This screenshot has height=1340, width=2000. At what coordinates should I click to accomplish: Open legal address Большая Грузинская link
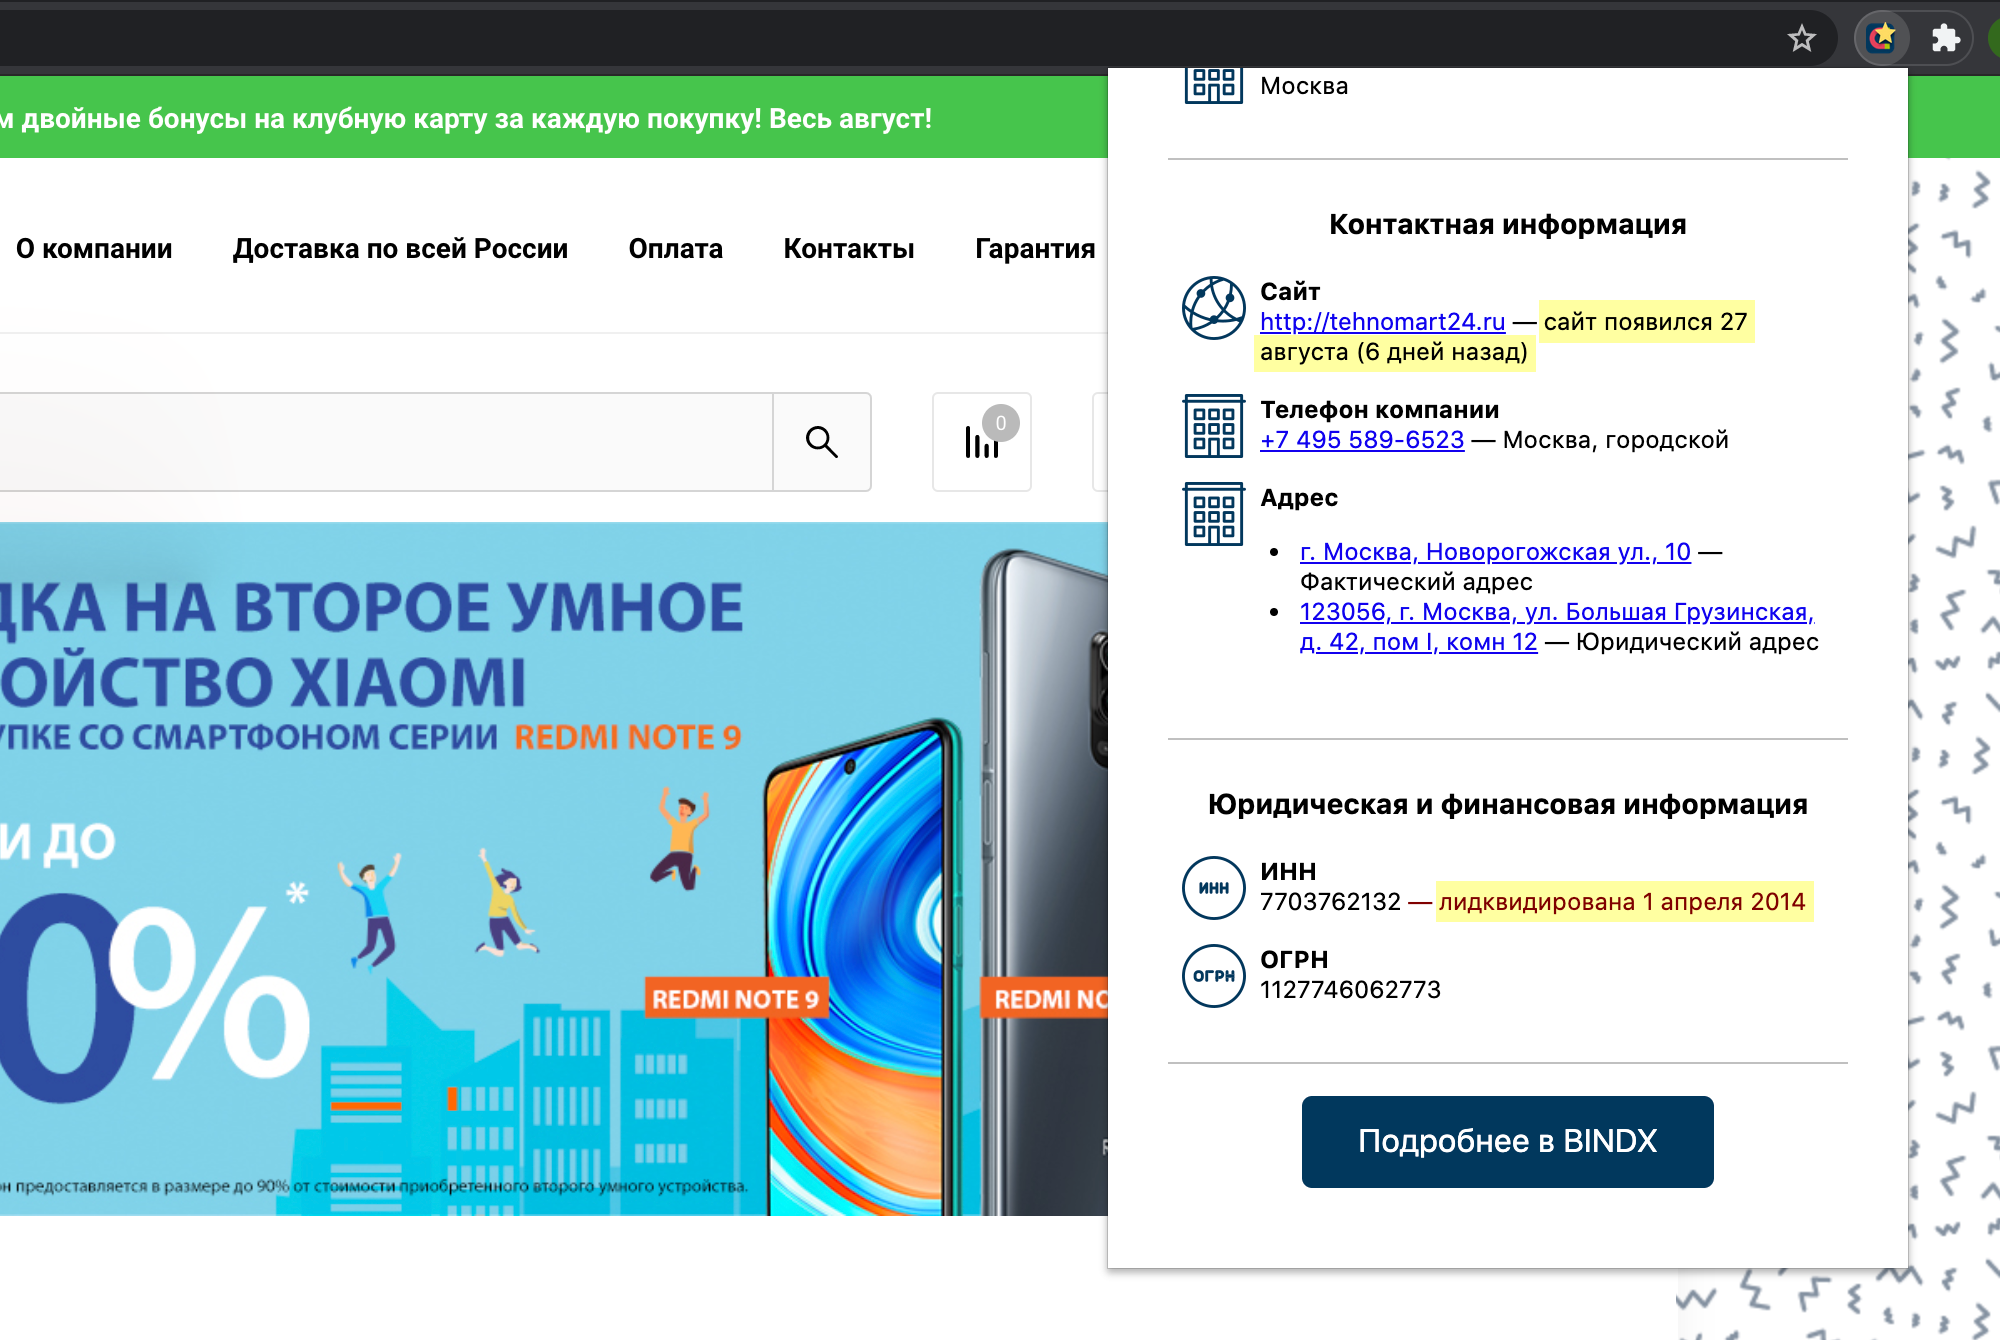1556,627
